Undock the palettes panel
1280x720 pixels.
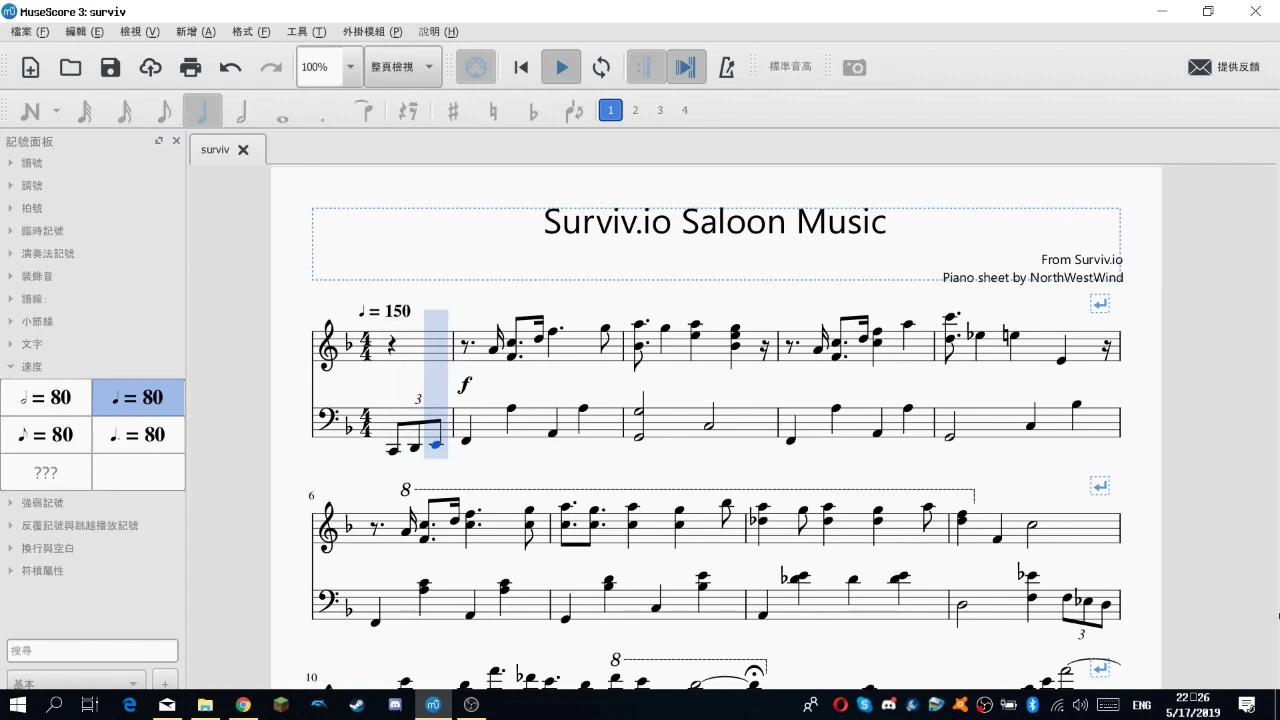point(158,141)
